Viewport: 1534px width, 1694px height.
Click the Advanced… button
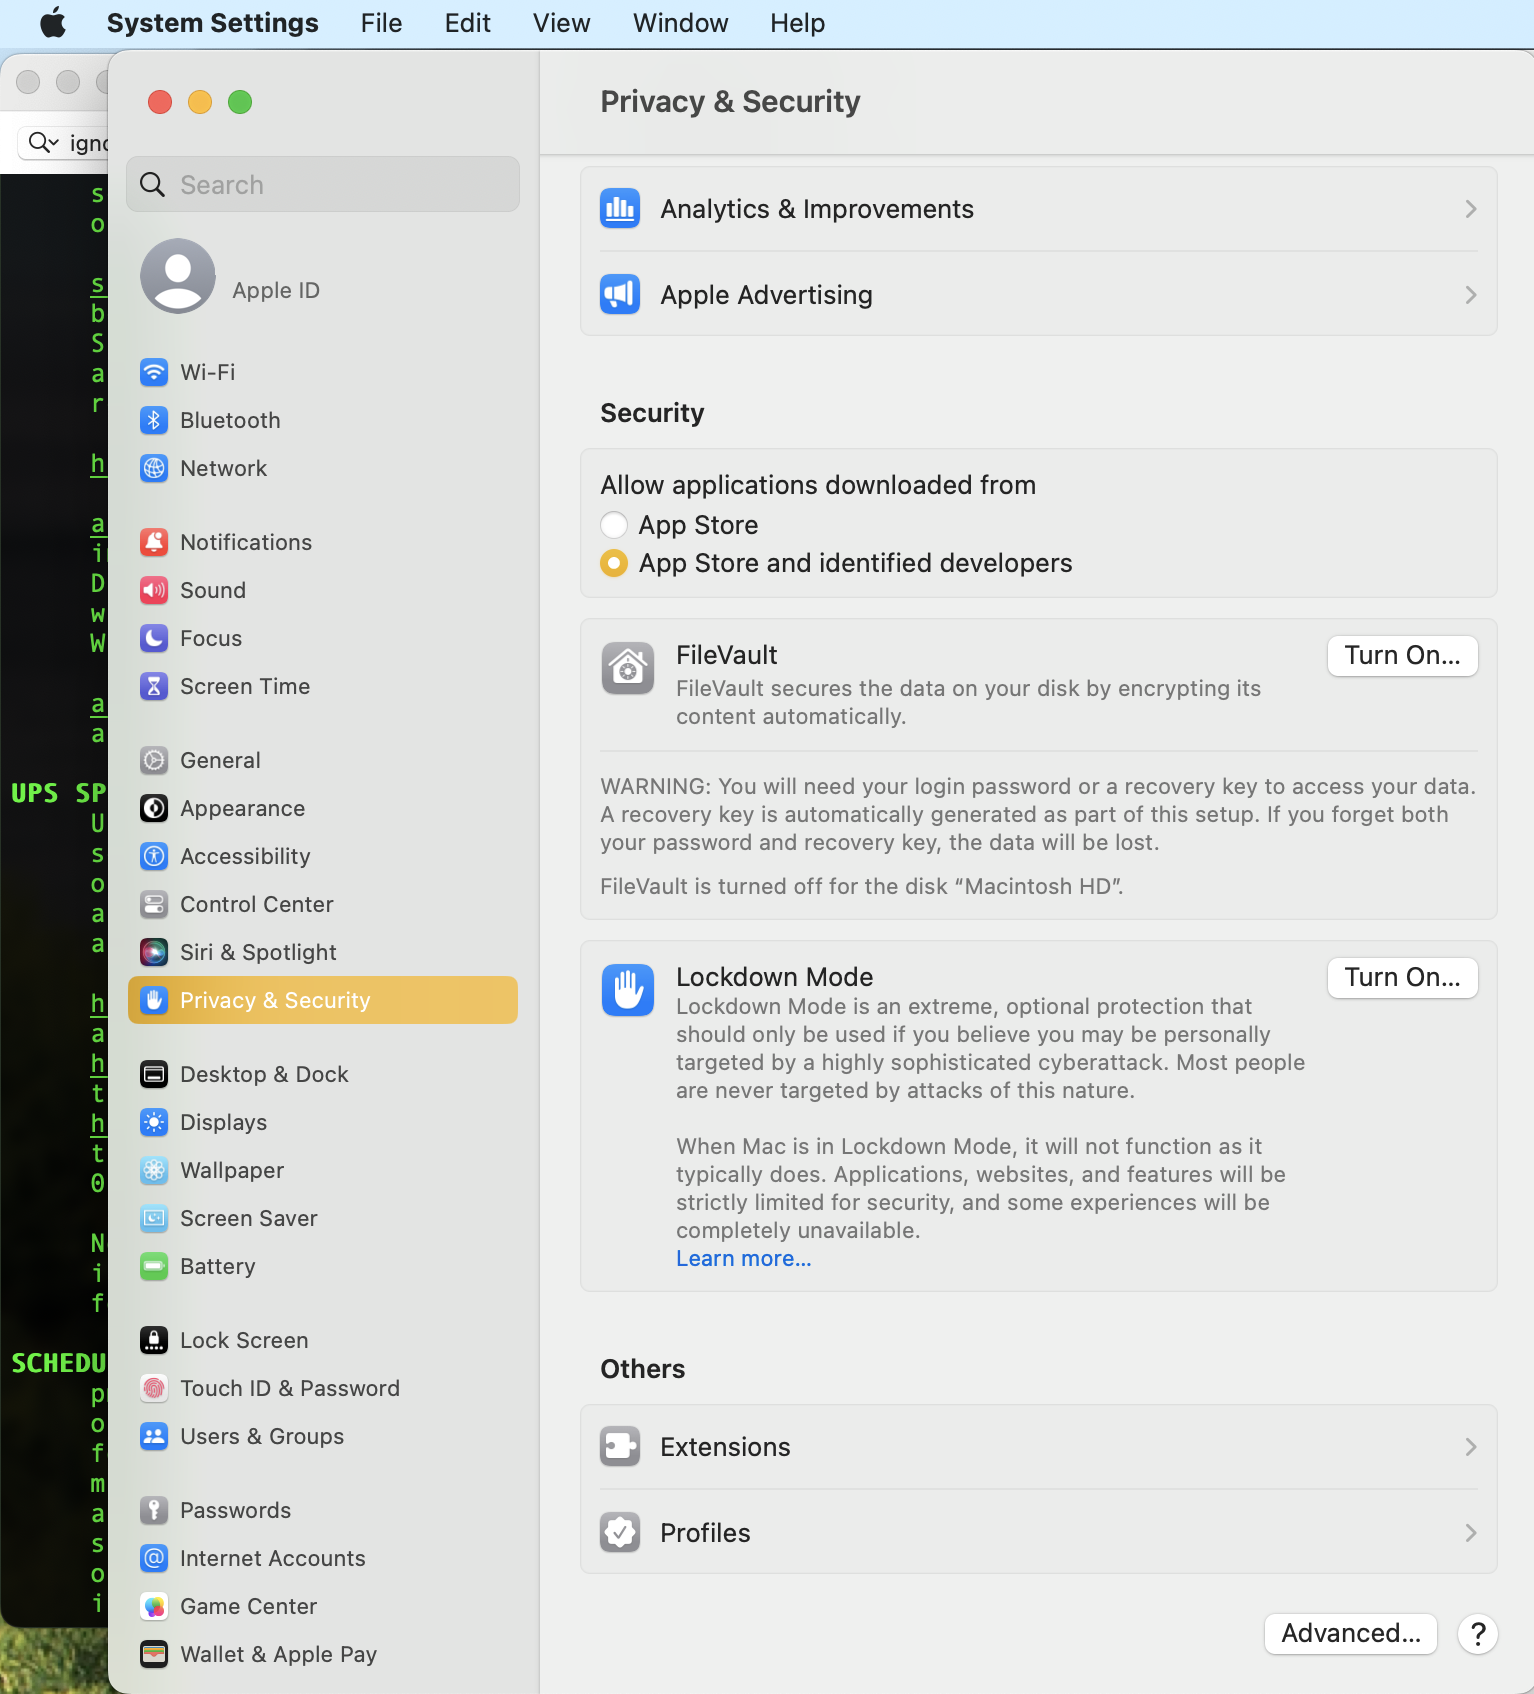(x=1351, y=1633)
